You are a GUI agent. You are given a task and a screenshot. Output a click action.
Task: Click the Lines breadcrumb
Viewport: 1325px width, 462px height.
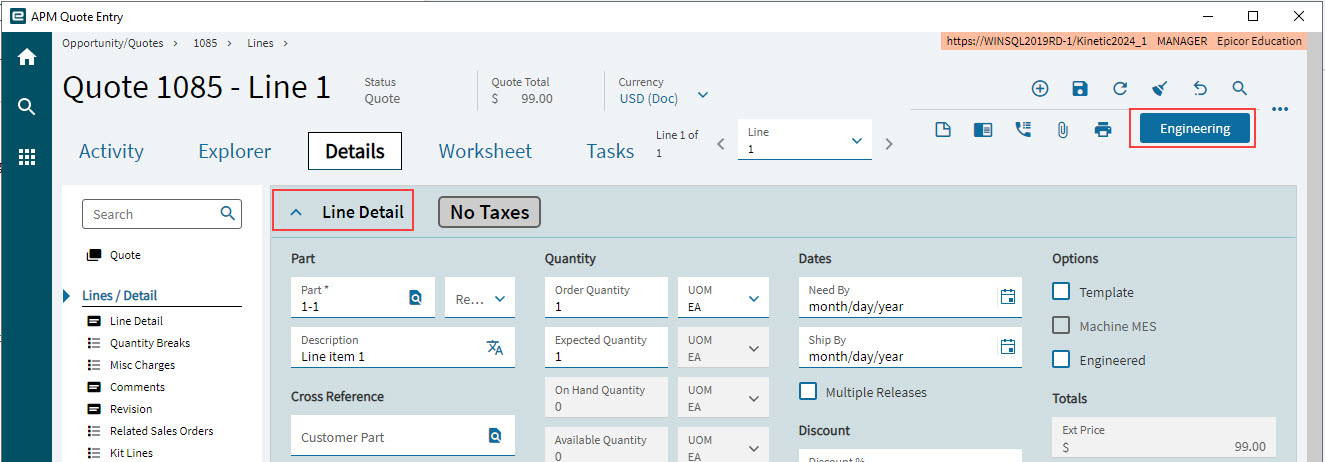pos(260,43)
